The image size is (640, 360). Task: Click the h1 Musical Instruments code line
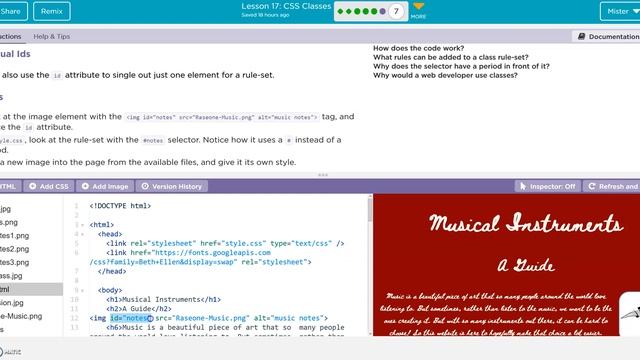click(x=163, y=300)
